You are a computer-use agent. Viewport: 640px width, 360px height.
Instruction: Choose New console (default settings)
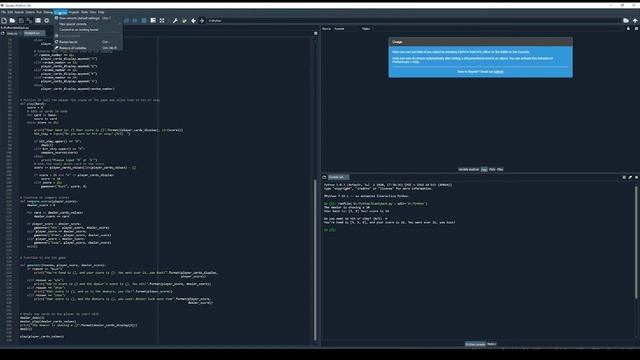(88, 18)
